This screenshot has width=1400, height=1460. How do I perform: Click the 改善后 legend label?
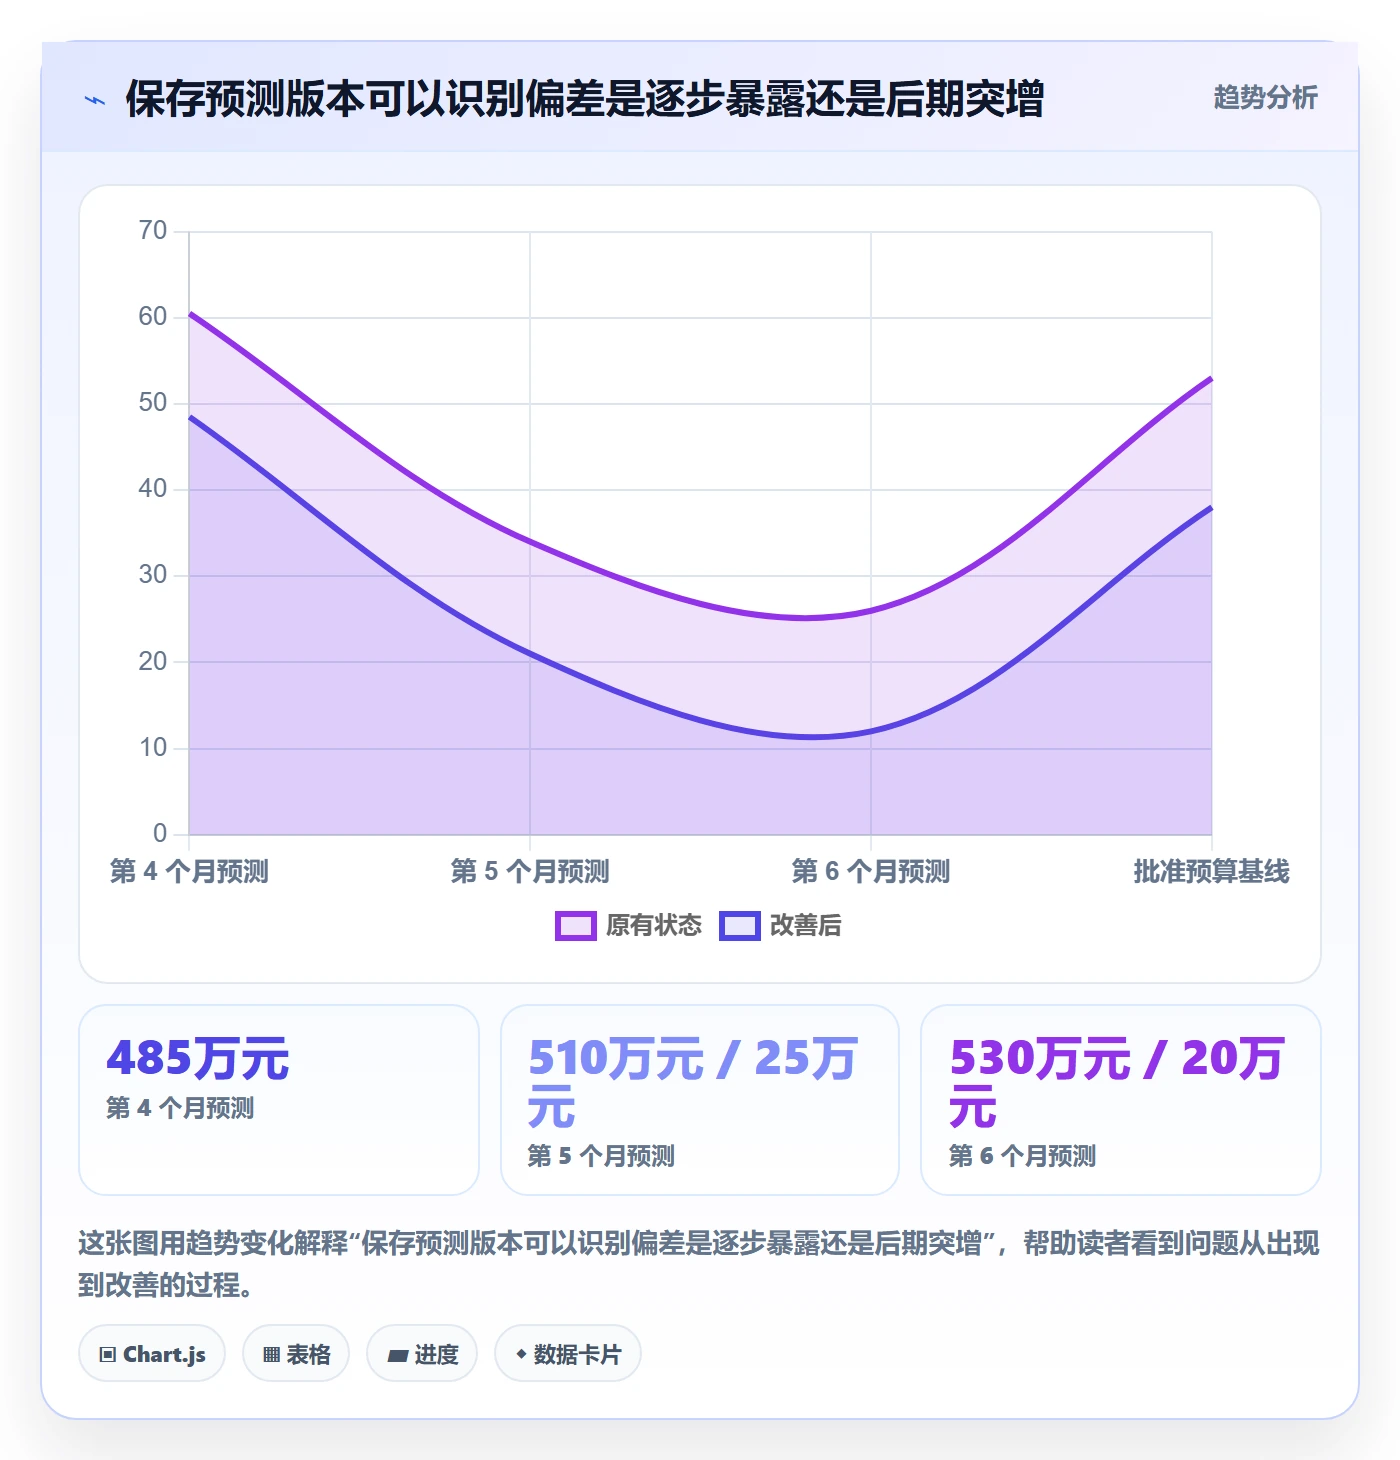[x=805, y=926]
